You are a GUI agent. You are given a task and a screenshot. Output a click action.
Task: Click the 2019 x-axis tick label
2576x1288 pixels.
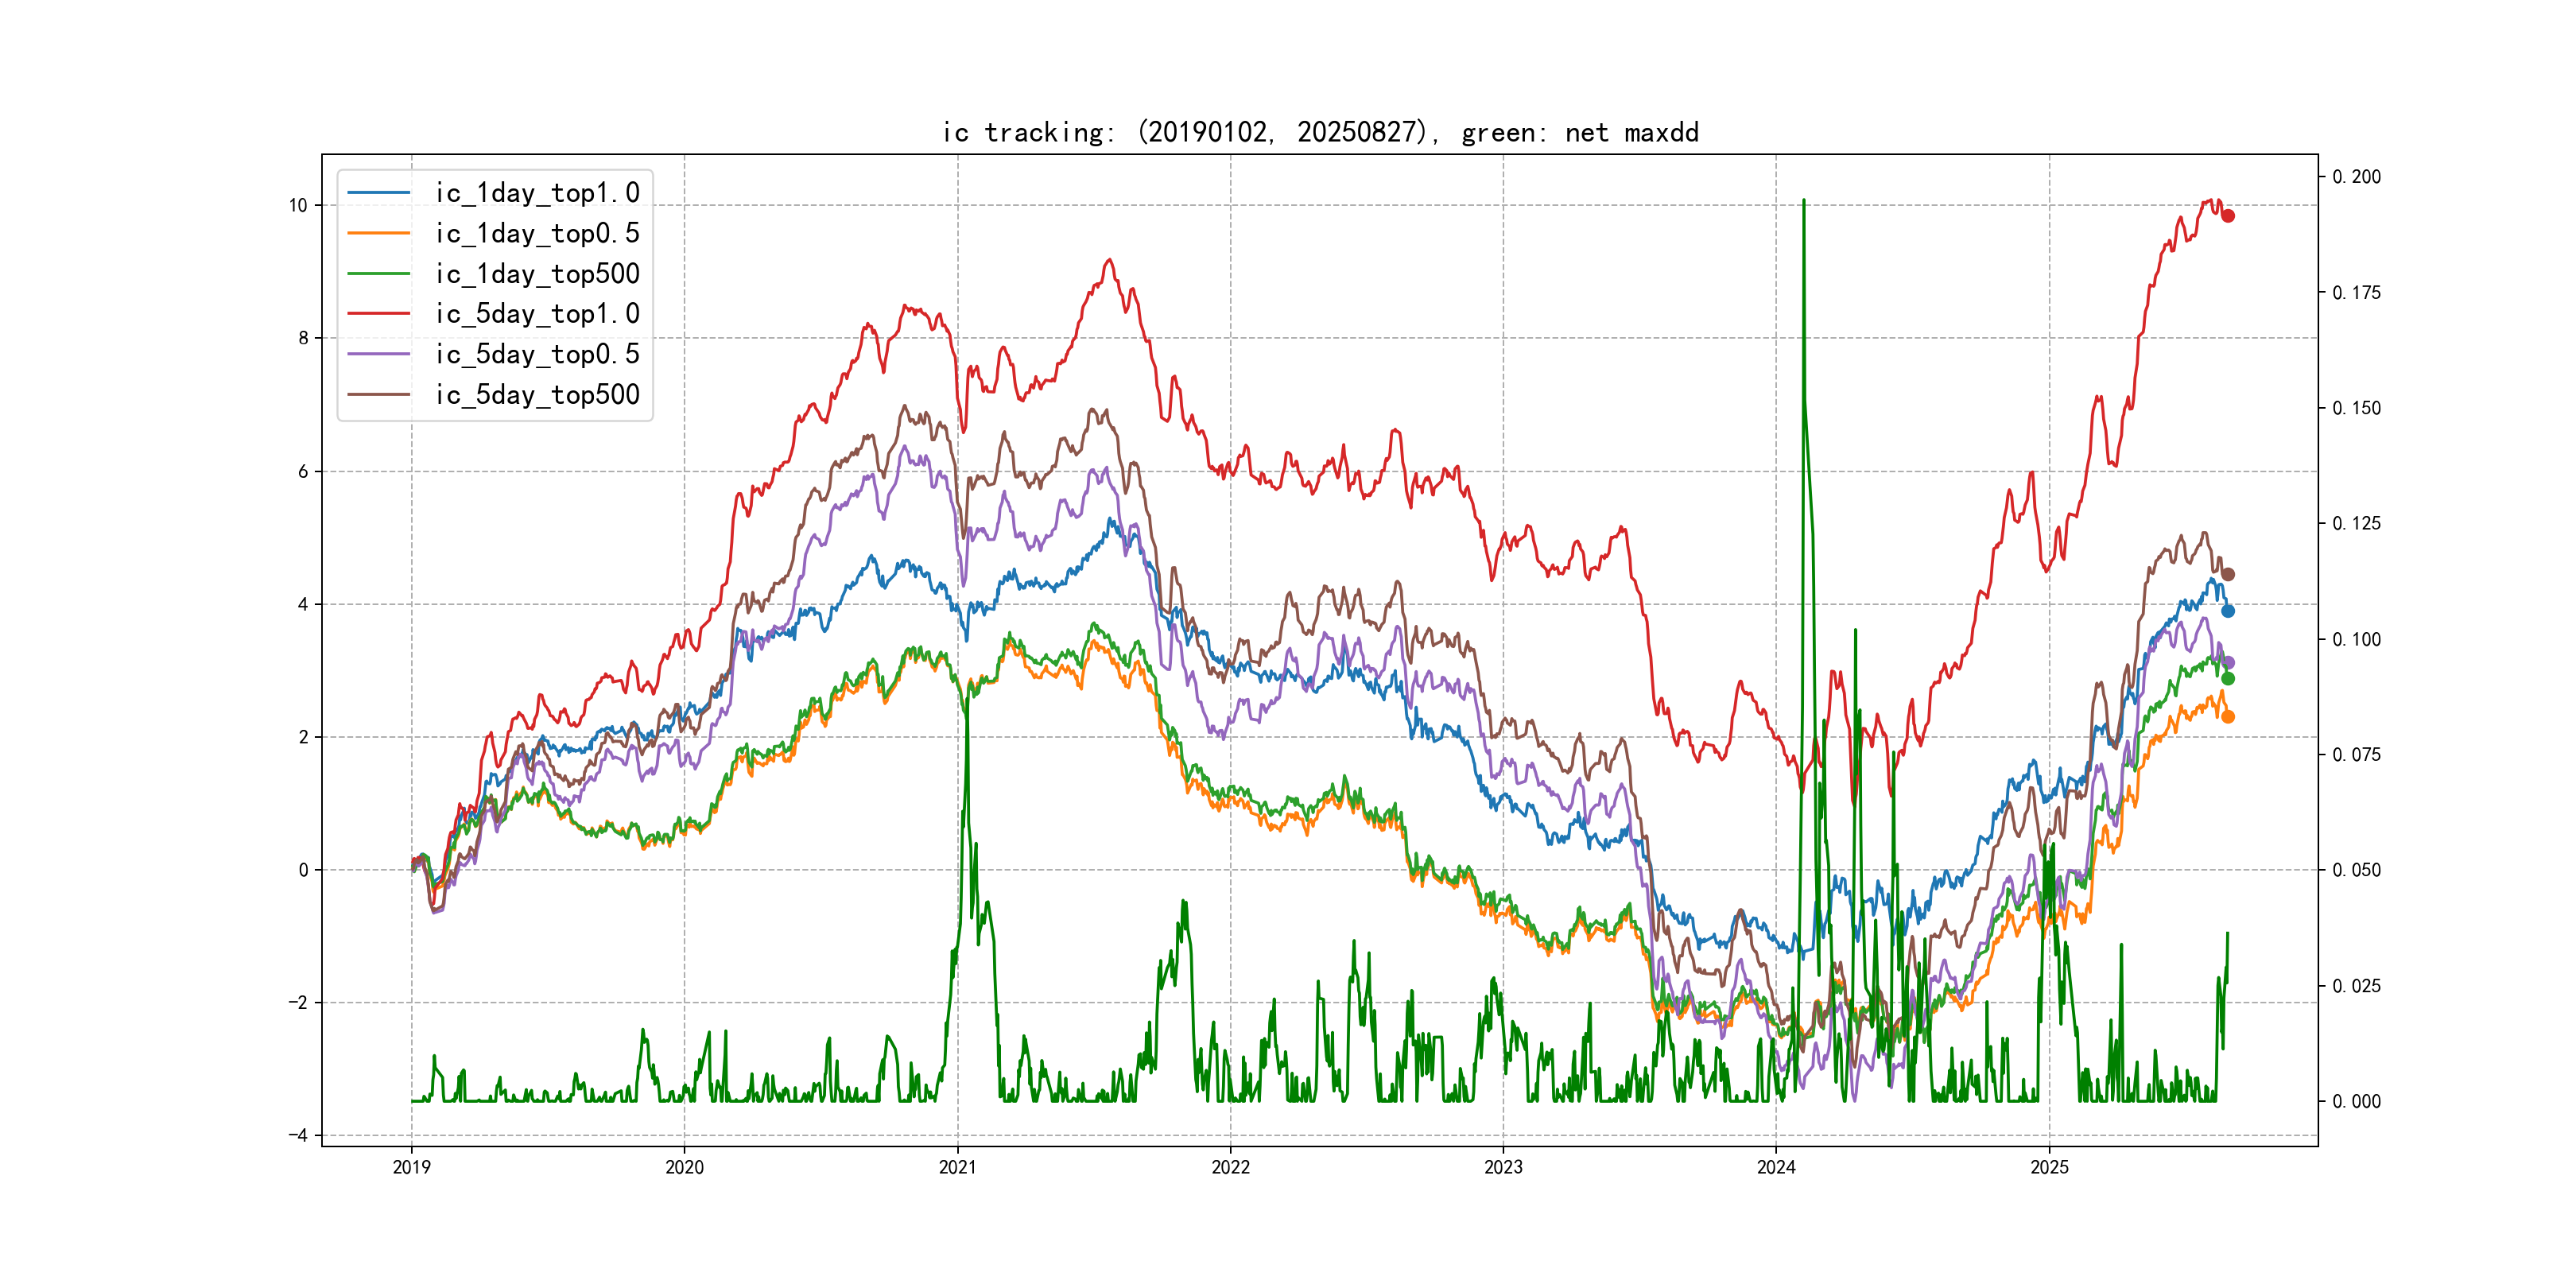411,1167
